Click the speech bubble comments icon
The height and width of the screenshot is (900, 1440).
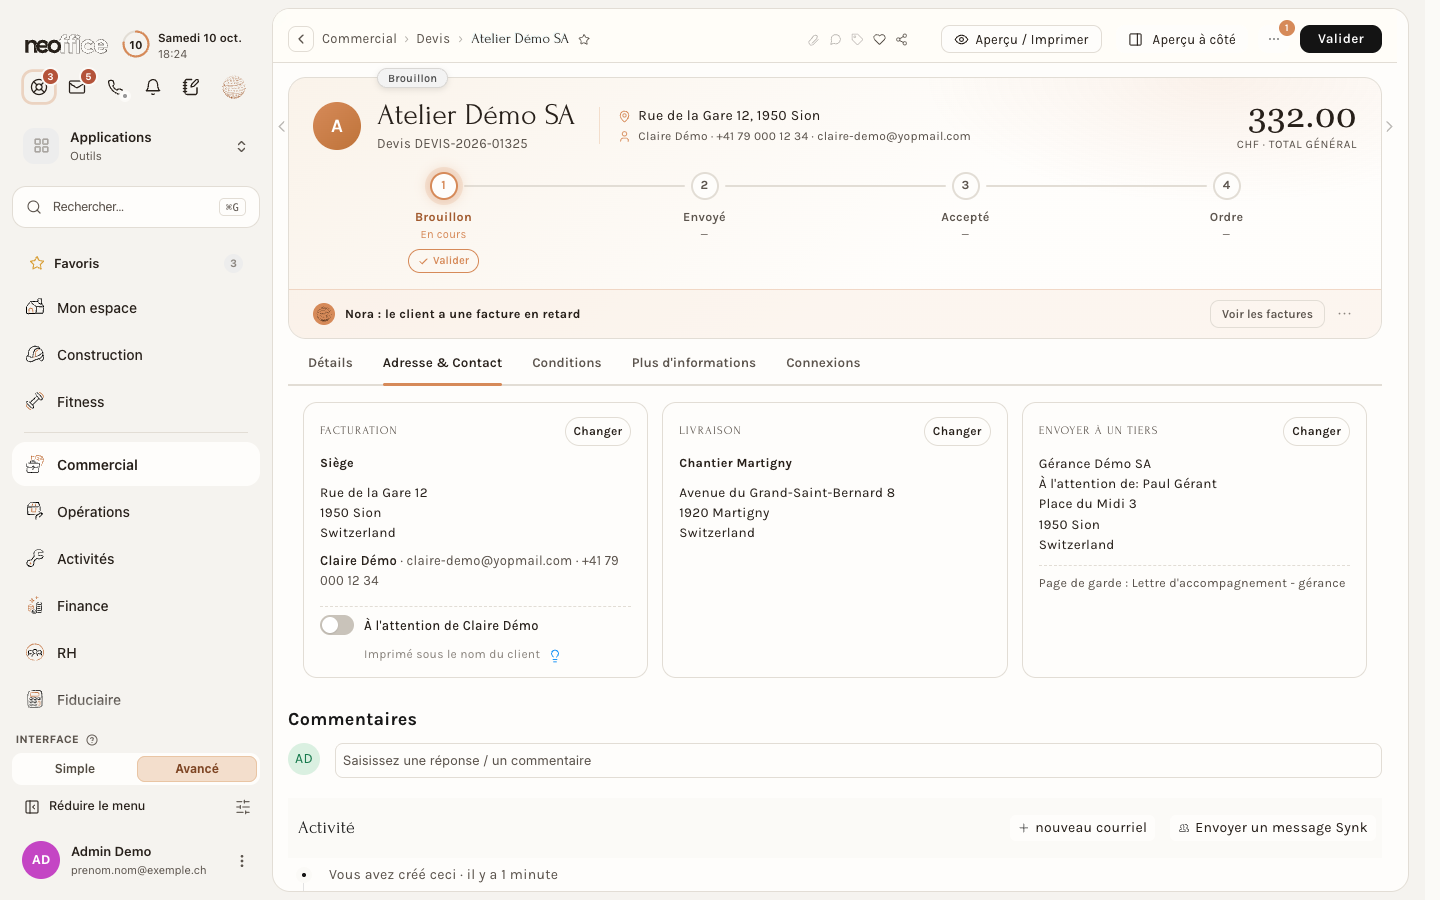coord(836,39)
